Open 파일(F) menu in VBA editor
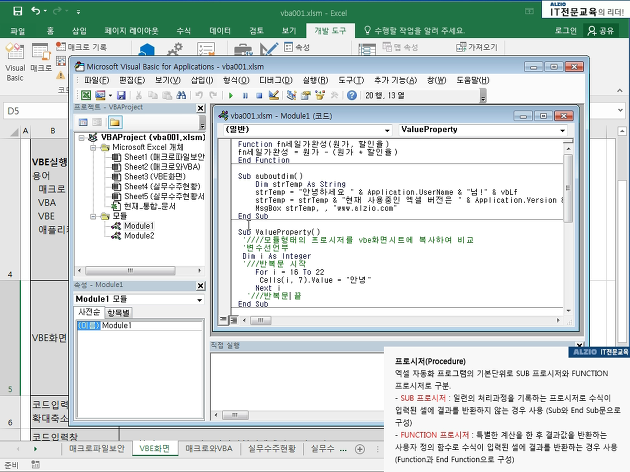 click(x=96, y=80)
